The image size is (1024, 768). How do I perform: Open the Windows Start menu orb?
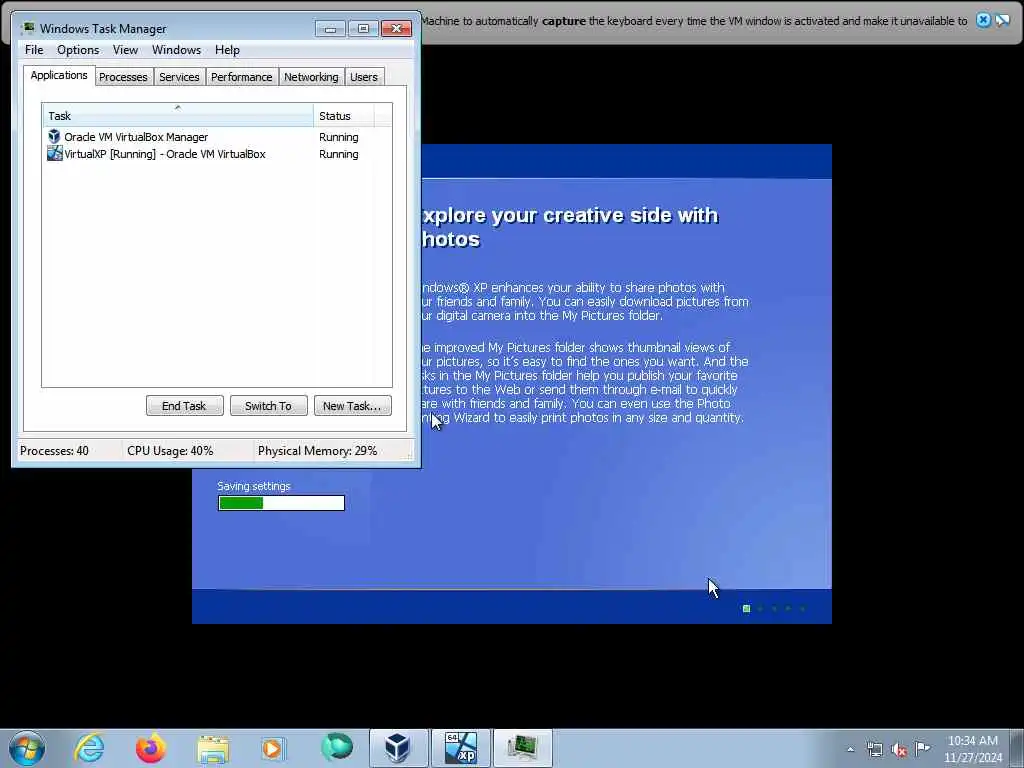tap(27, 748)
